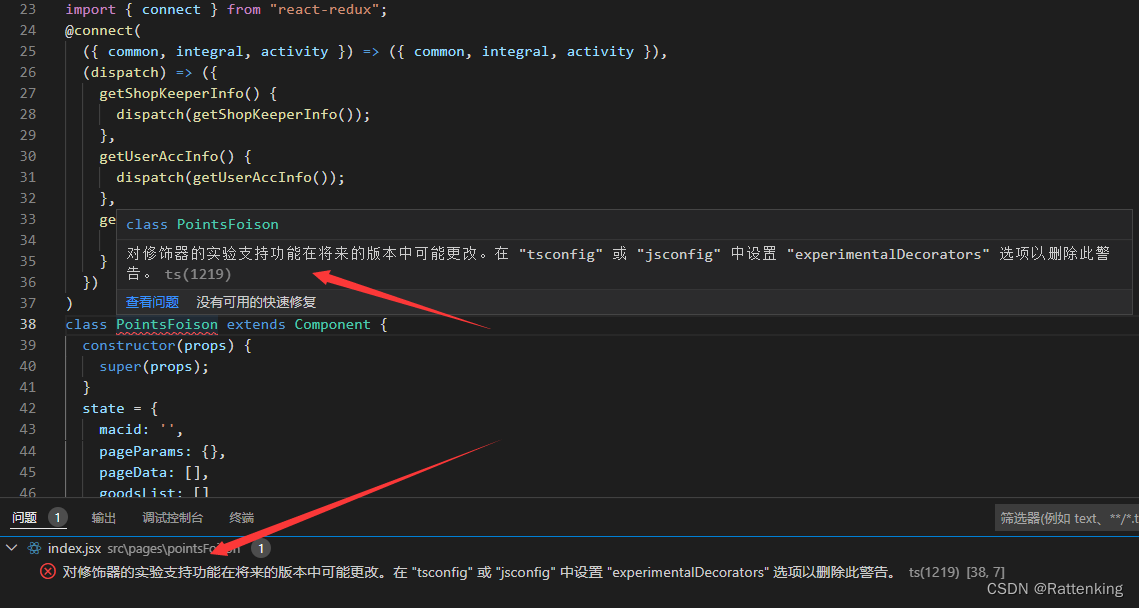Click pageParams: {}, on line 44

pyautogui.click(x=163, y=451)
